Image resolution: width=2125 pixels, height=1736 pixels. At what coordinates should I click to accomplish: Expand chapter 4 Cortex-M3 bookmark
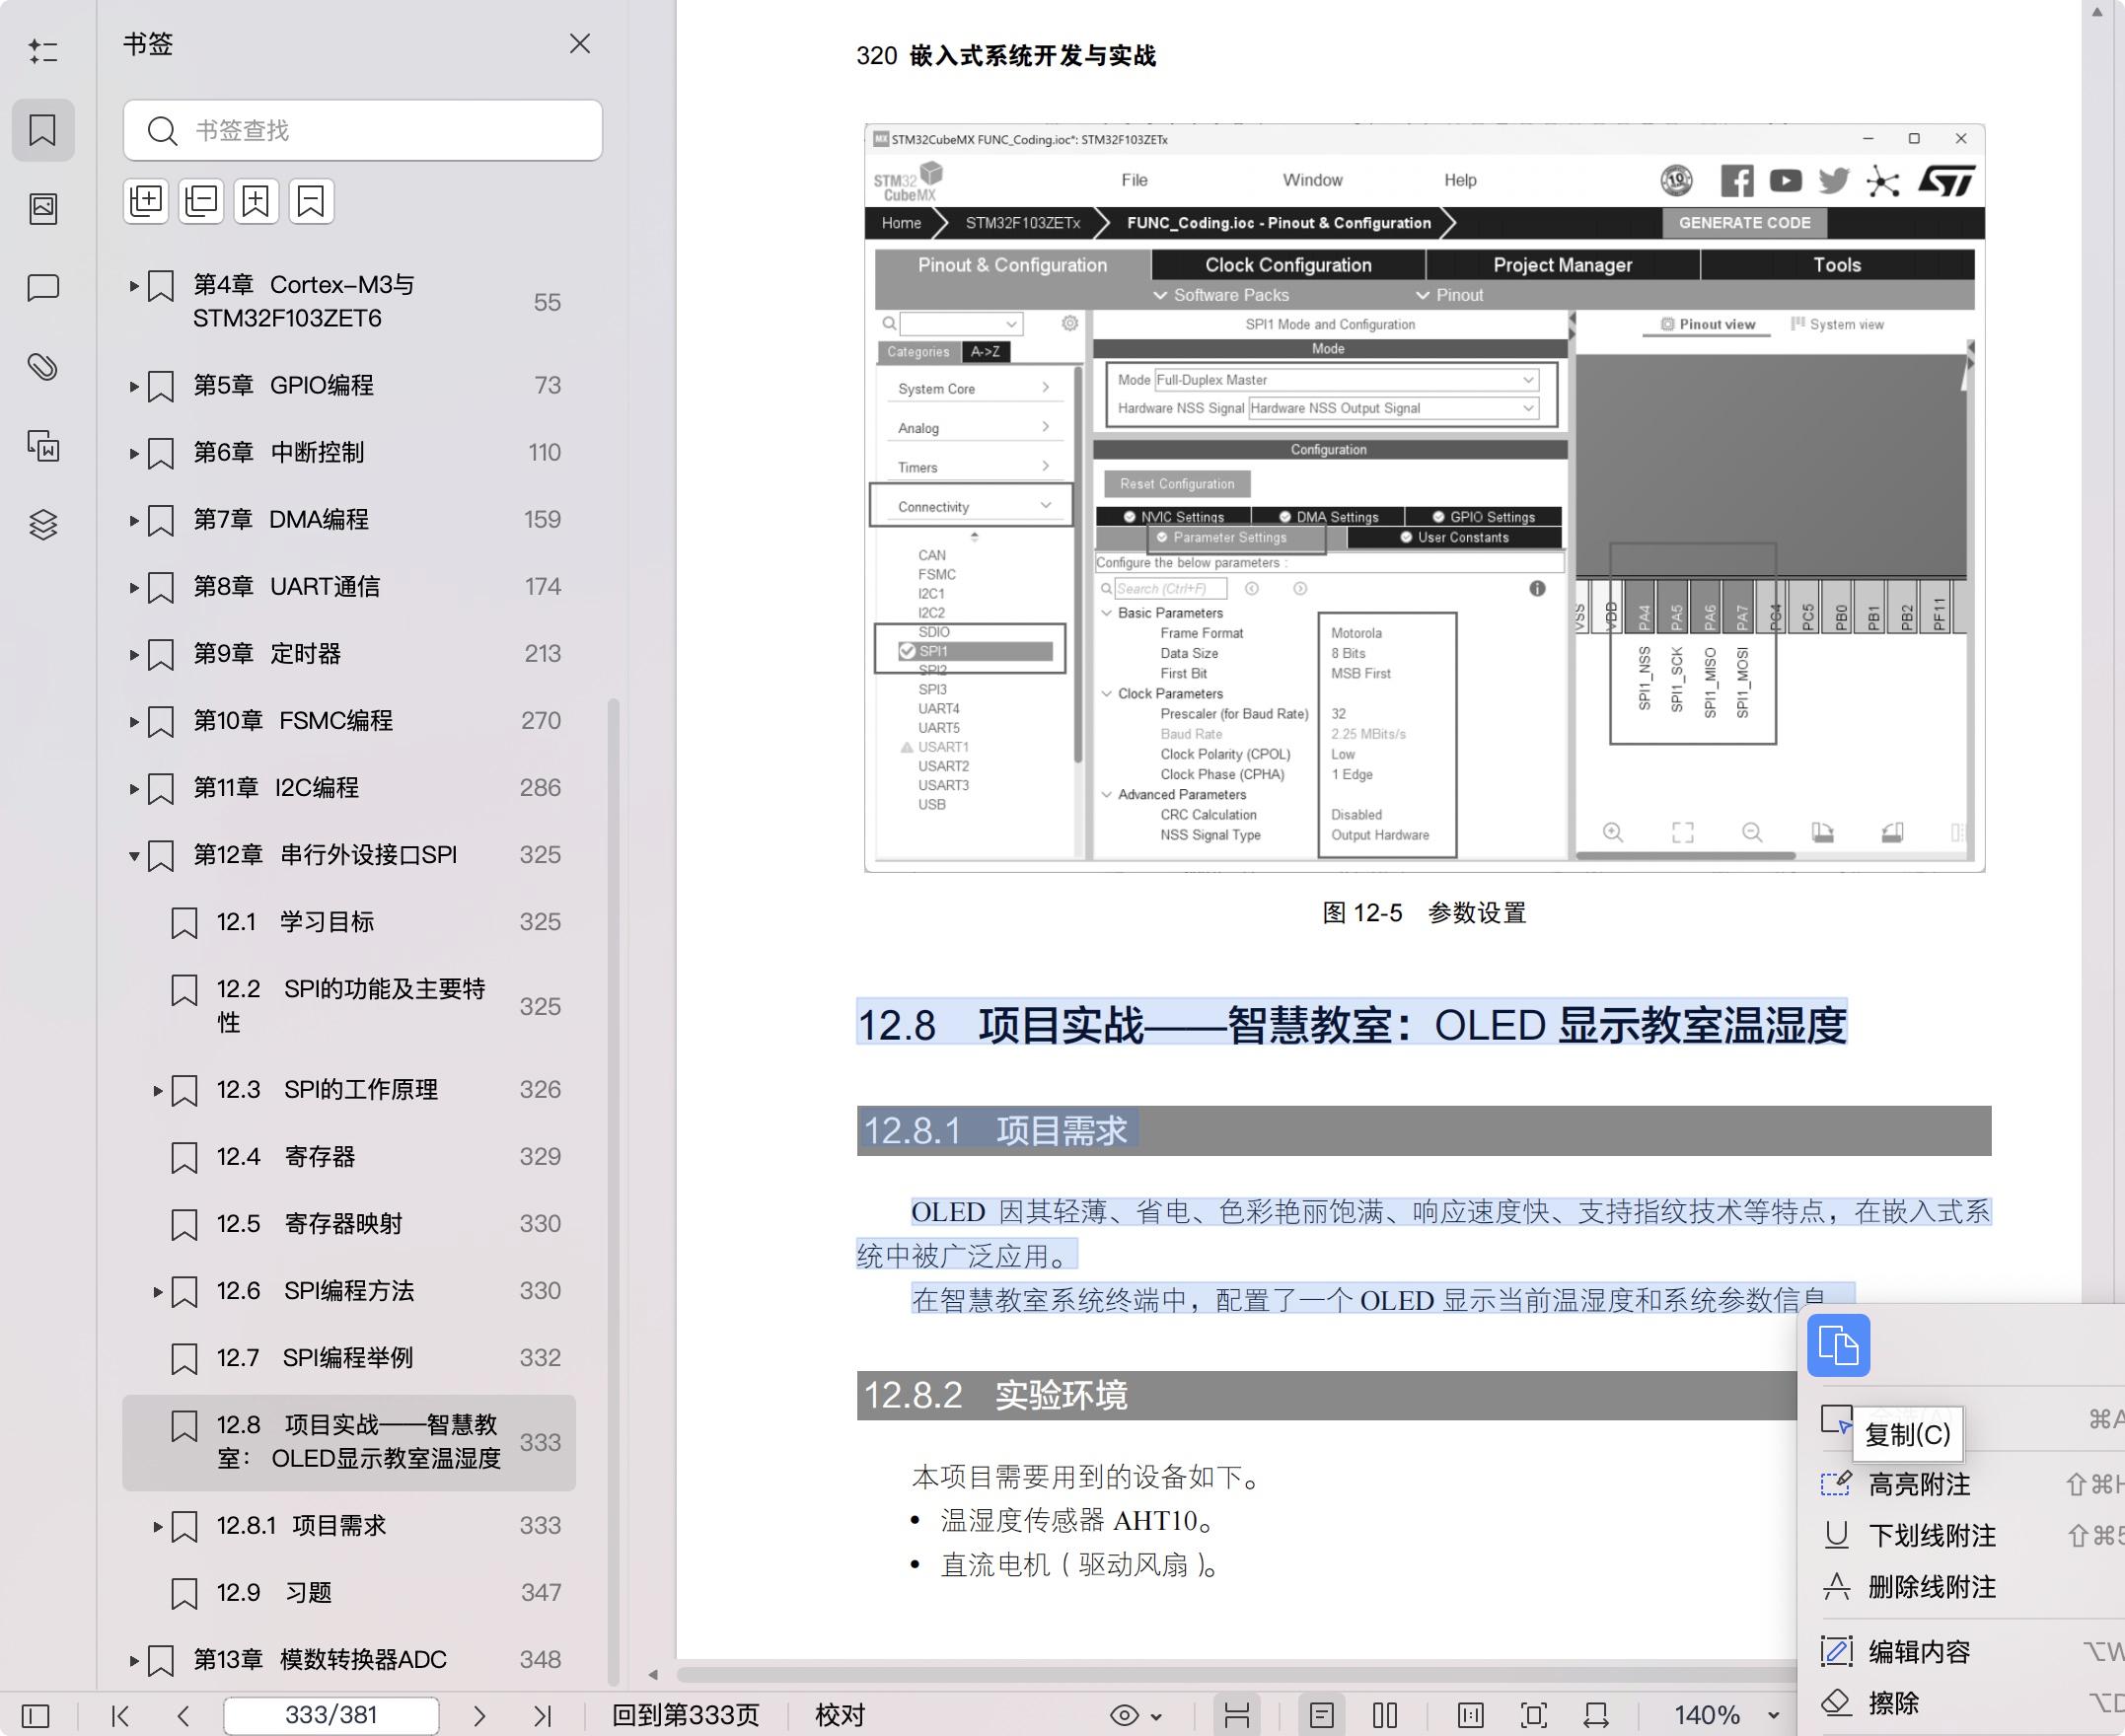[x=134, y=286]
